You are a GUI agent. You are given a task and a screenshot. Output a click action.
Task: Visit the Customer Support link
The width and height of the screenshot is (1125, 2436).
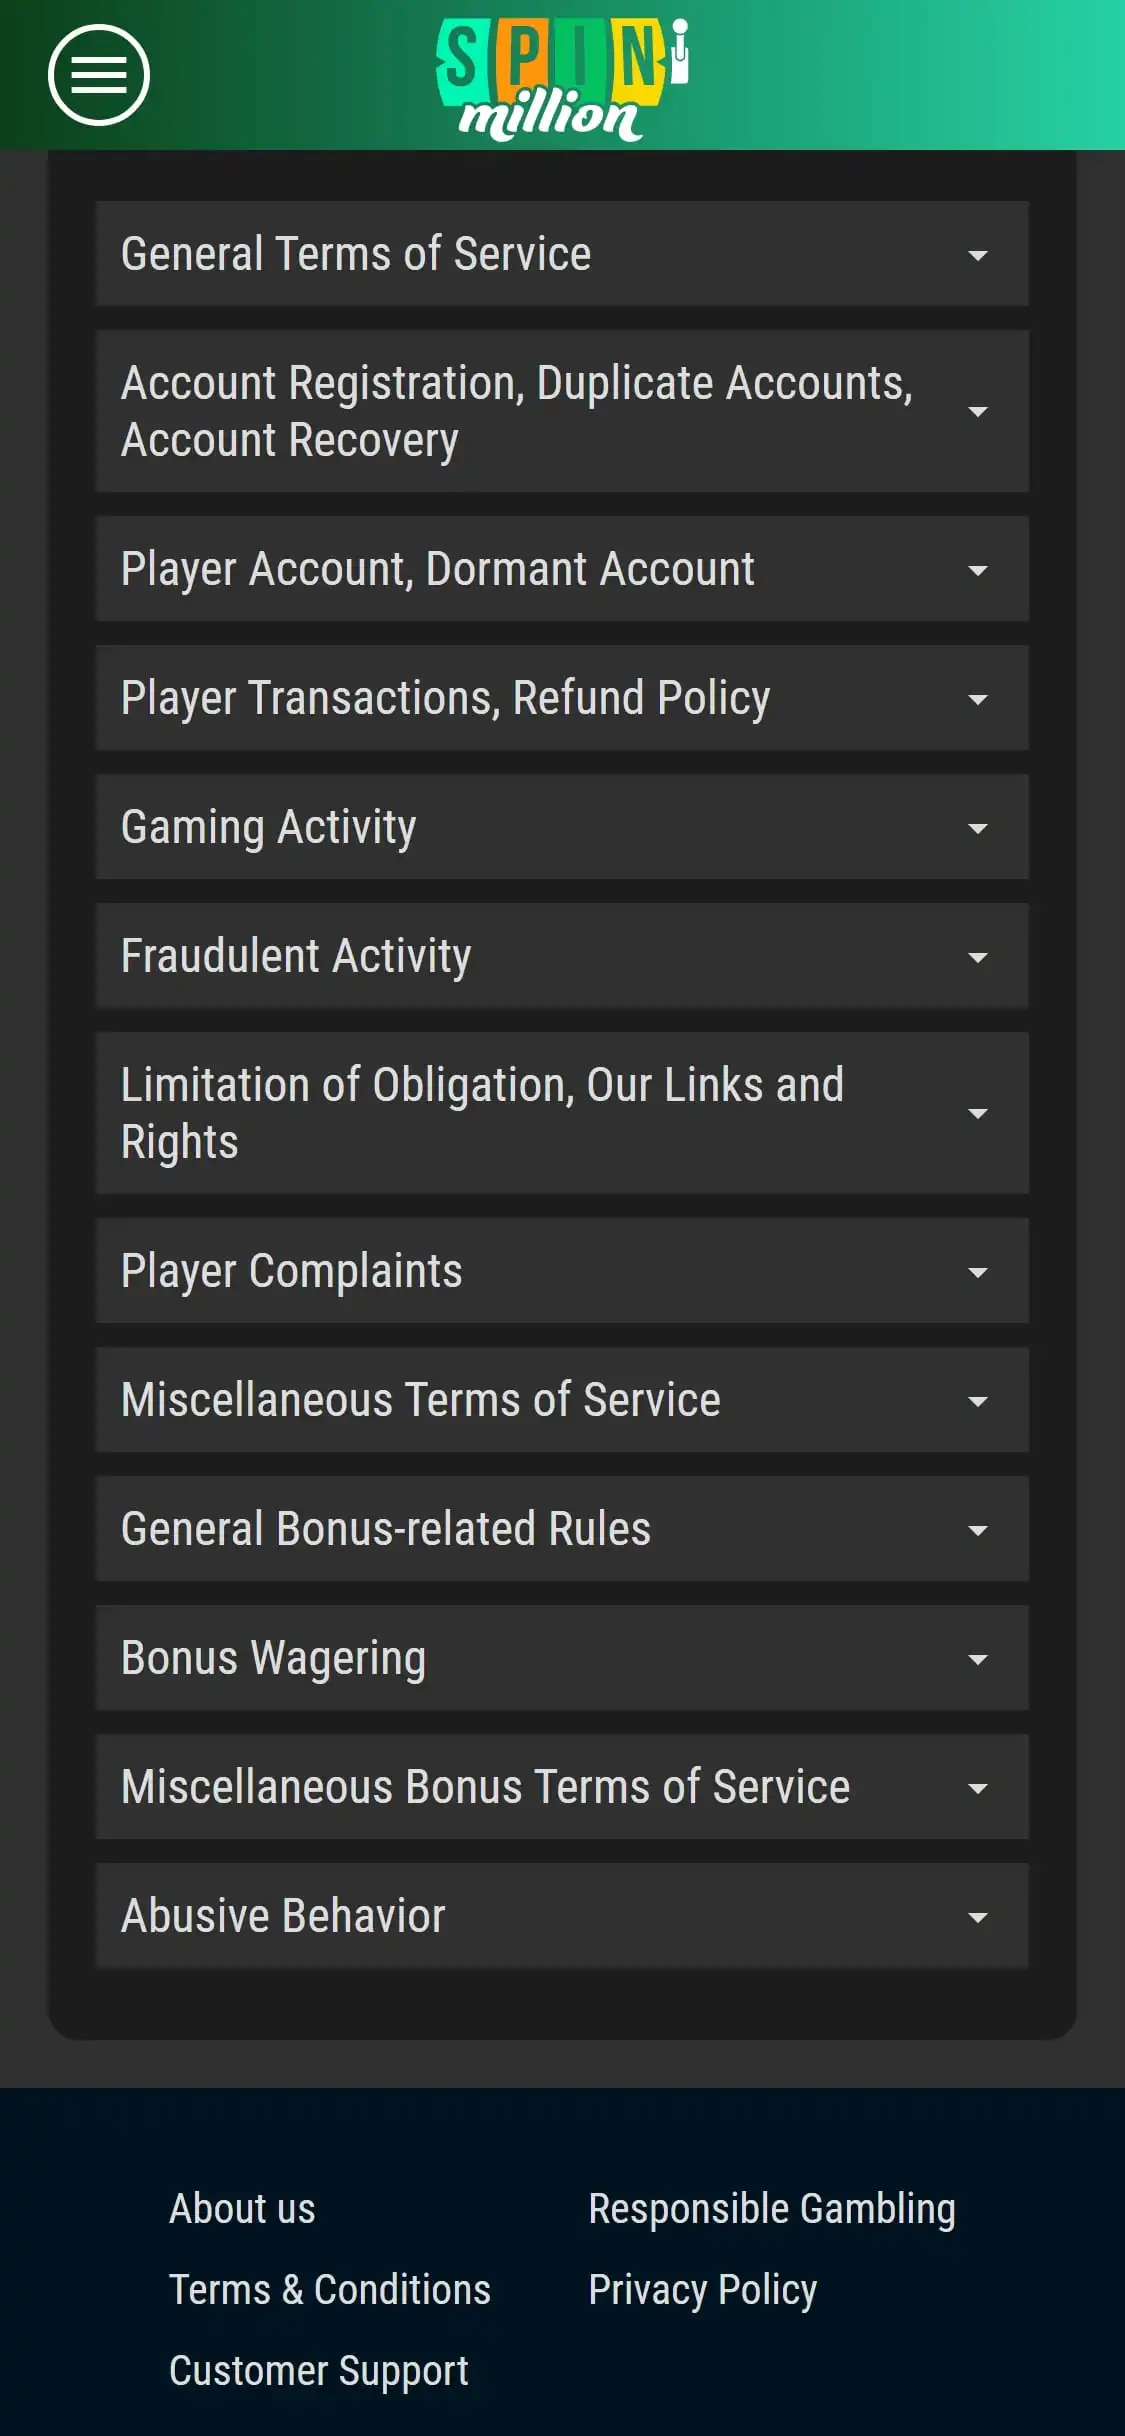[318, 2370]
